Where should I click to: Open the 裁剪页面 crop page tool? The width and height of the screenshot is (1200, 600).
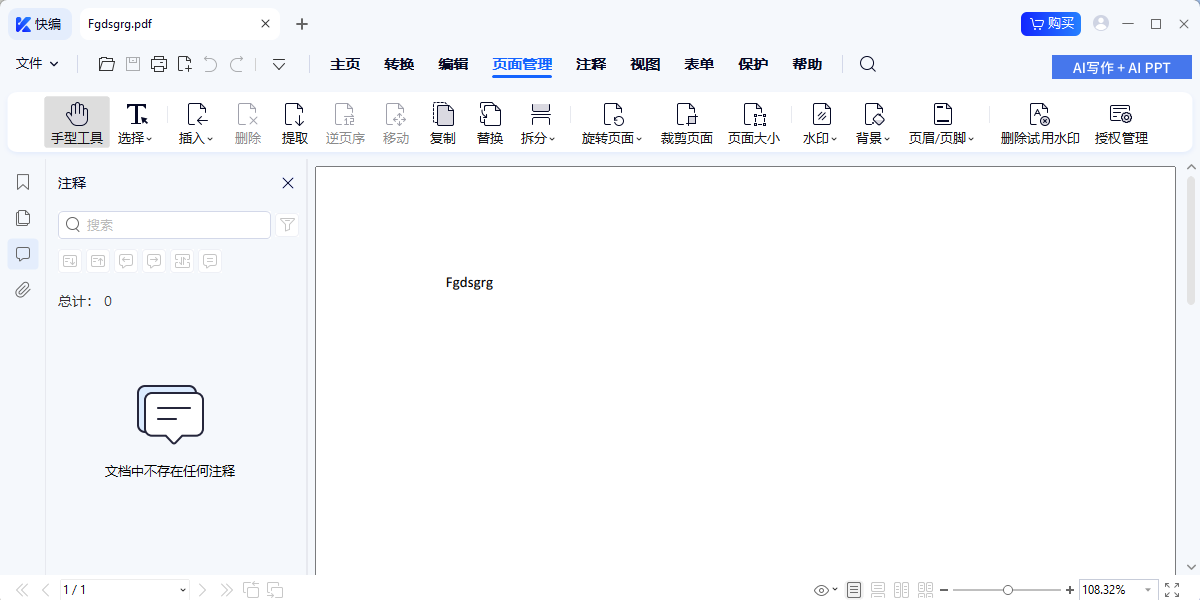(x=686, y=123)
